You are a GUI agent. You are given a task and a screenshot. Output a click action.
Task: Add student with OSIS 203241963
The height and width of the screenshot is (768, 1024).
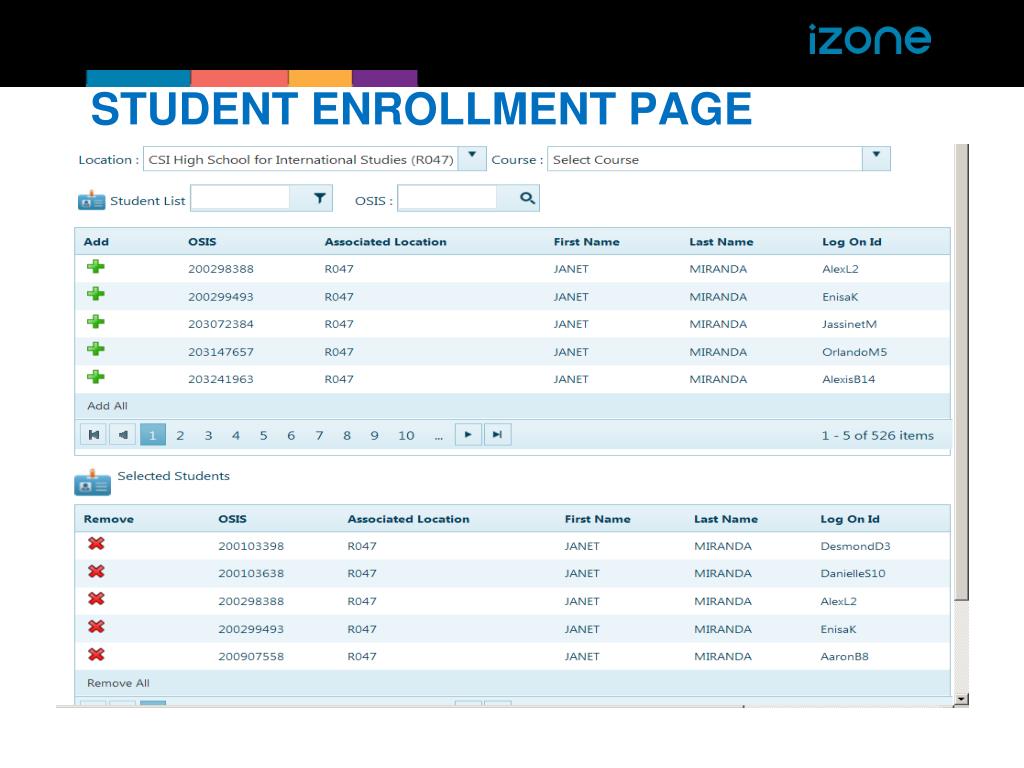pos(96,377)
